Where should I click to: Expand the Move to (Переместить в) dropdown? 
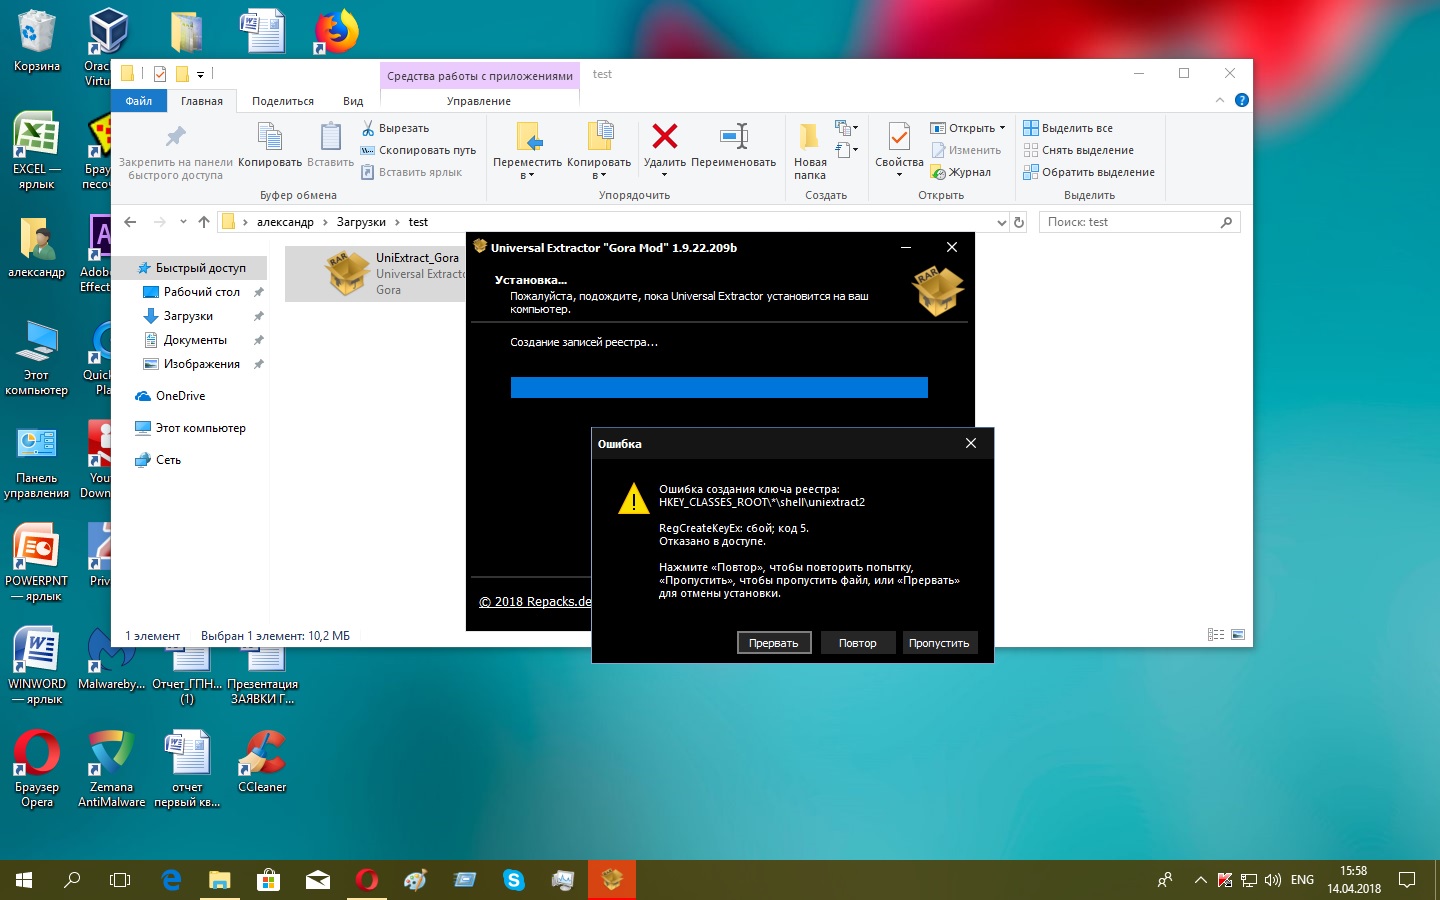click(x=528, y=175)
